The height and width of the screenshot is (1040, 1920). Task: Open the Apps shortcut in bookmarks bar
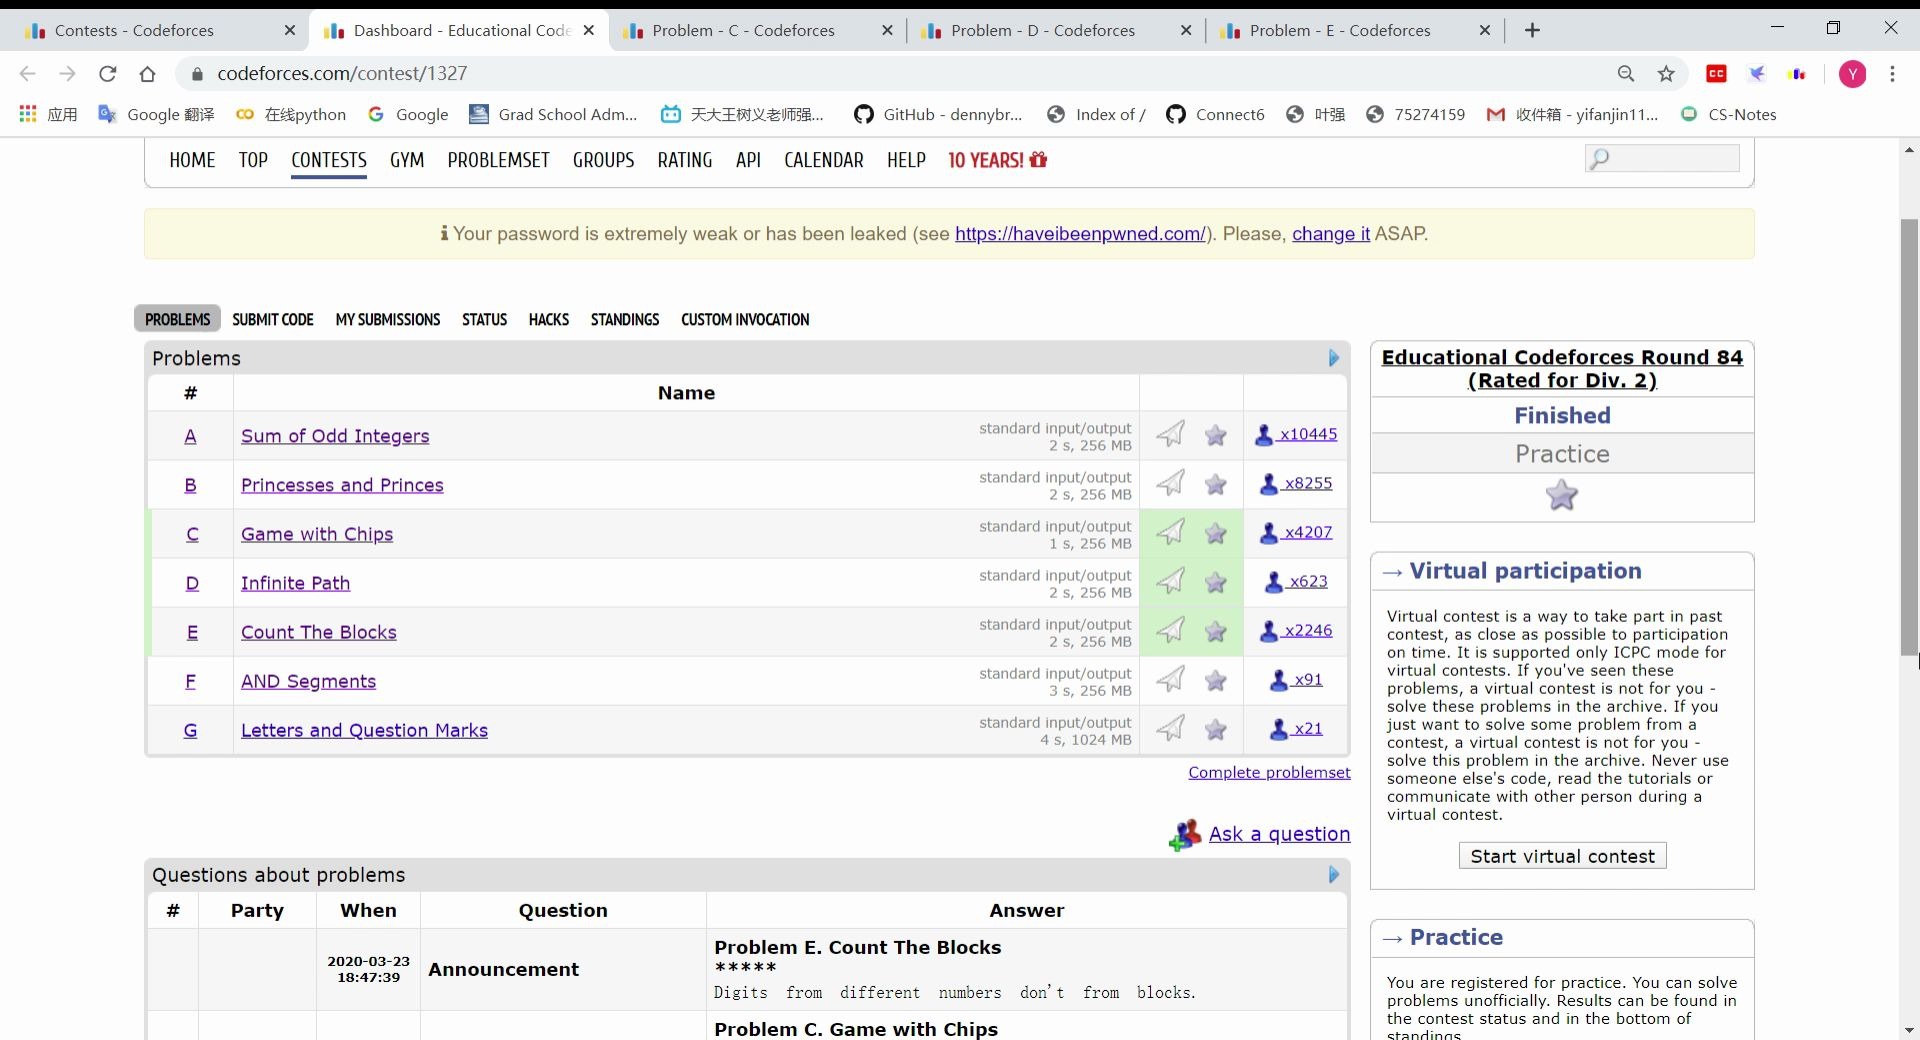(48, 114)
